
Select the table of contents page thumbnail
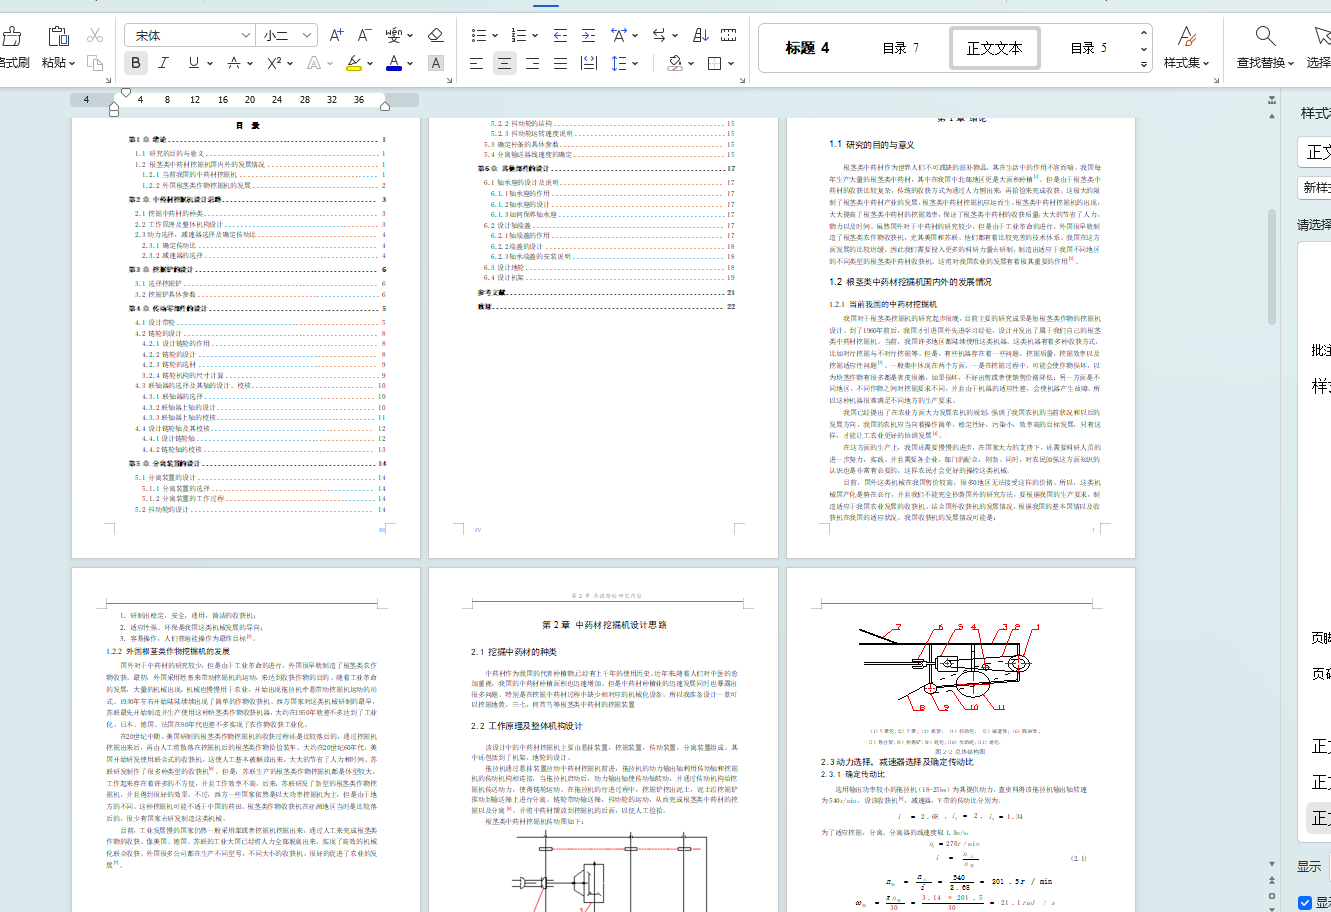tap(246, 337)
